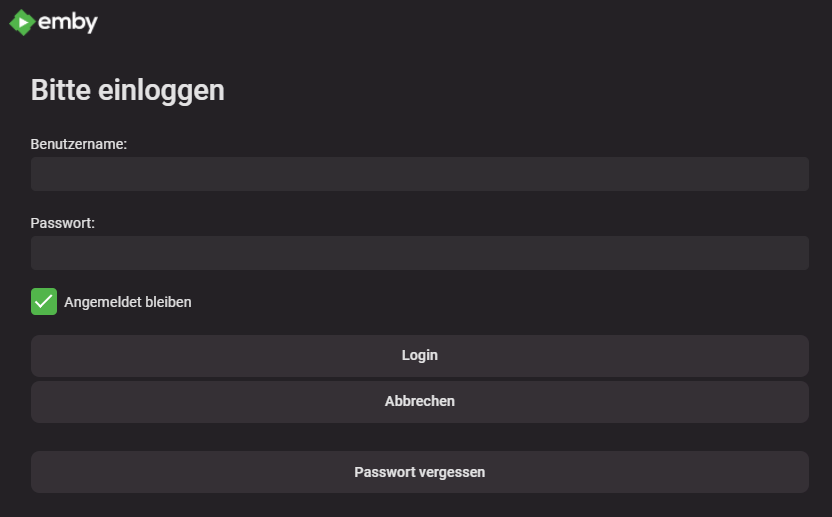Viewport: 832px width, 517px height.
Task: Select the password text box under Passwort
Action: click(420, 253)
